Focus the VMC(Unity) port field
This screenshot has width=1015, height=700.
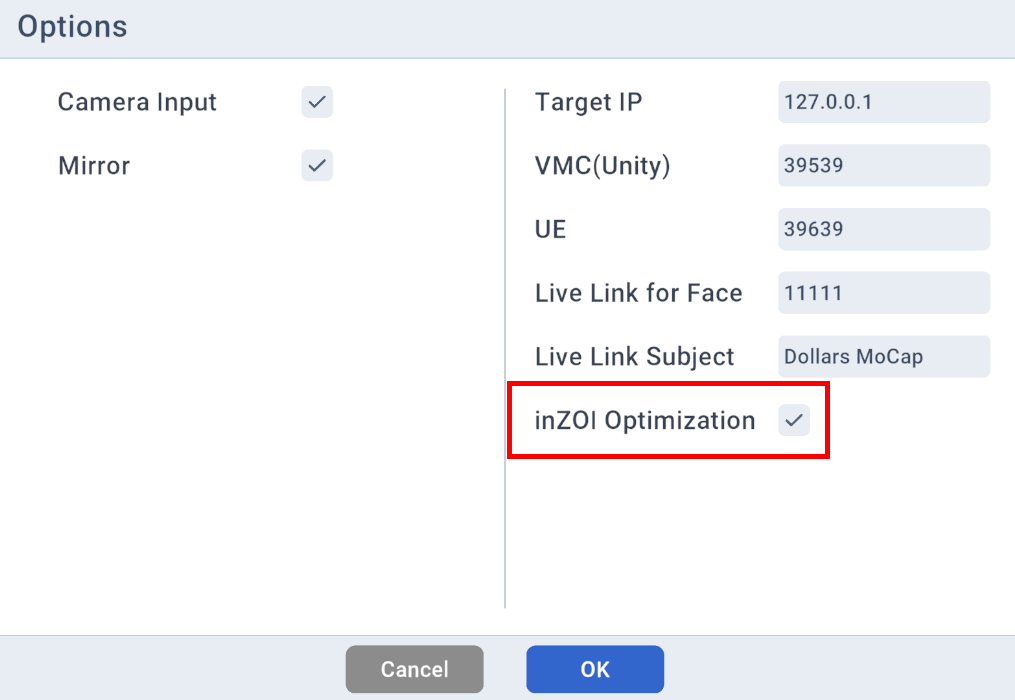(883, 166)
